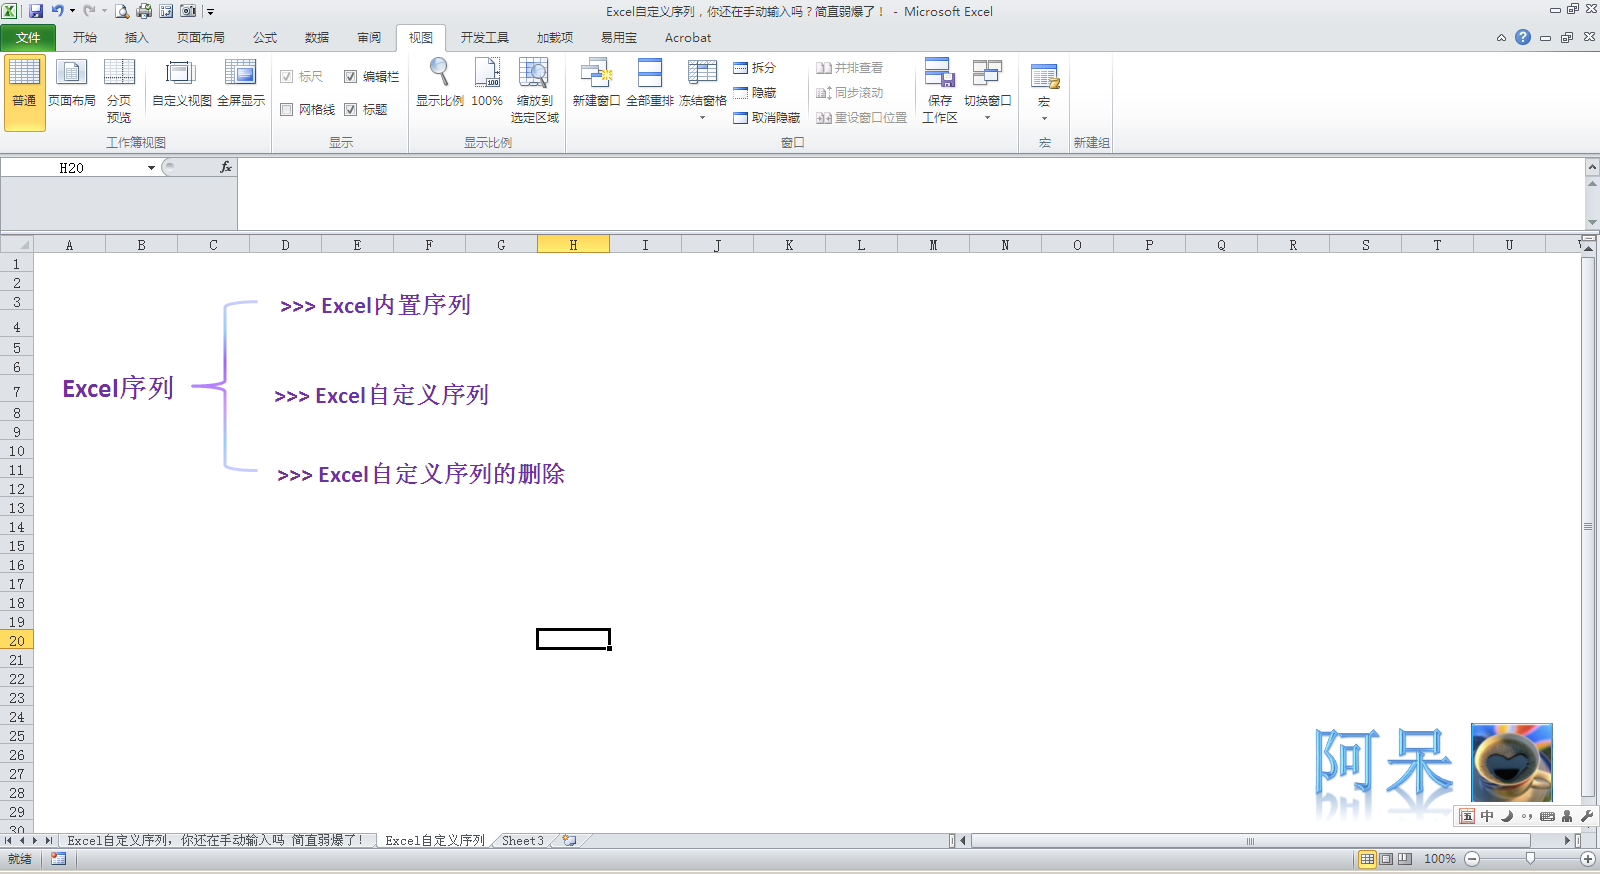
Task: Open the undo history dropdown arrow
Action: [x=72, y=11]
